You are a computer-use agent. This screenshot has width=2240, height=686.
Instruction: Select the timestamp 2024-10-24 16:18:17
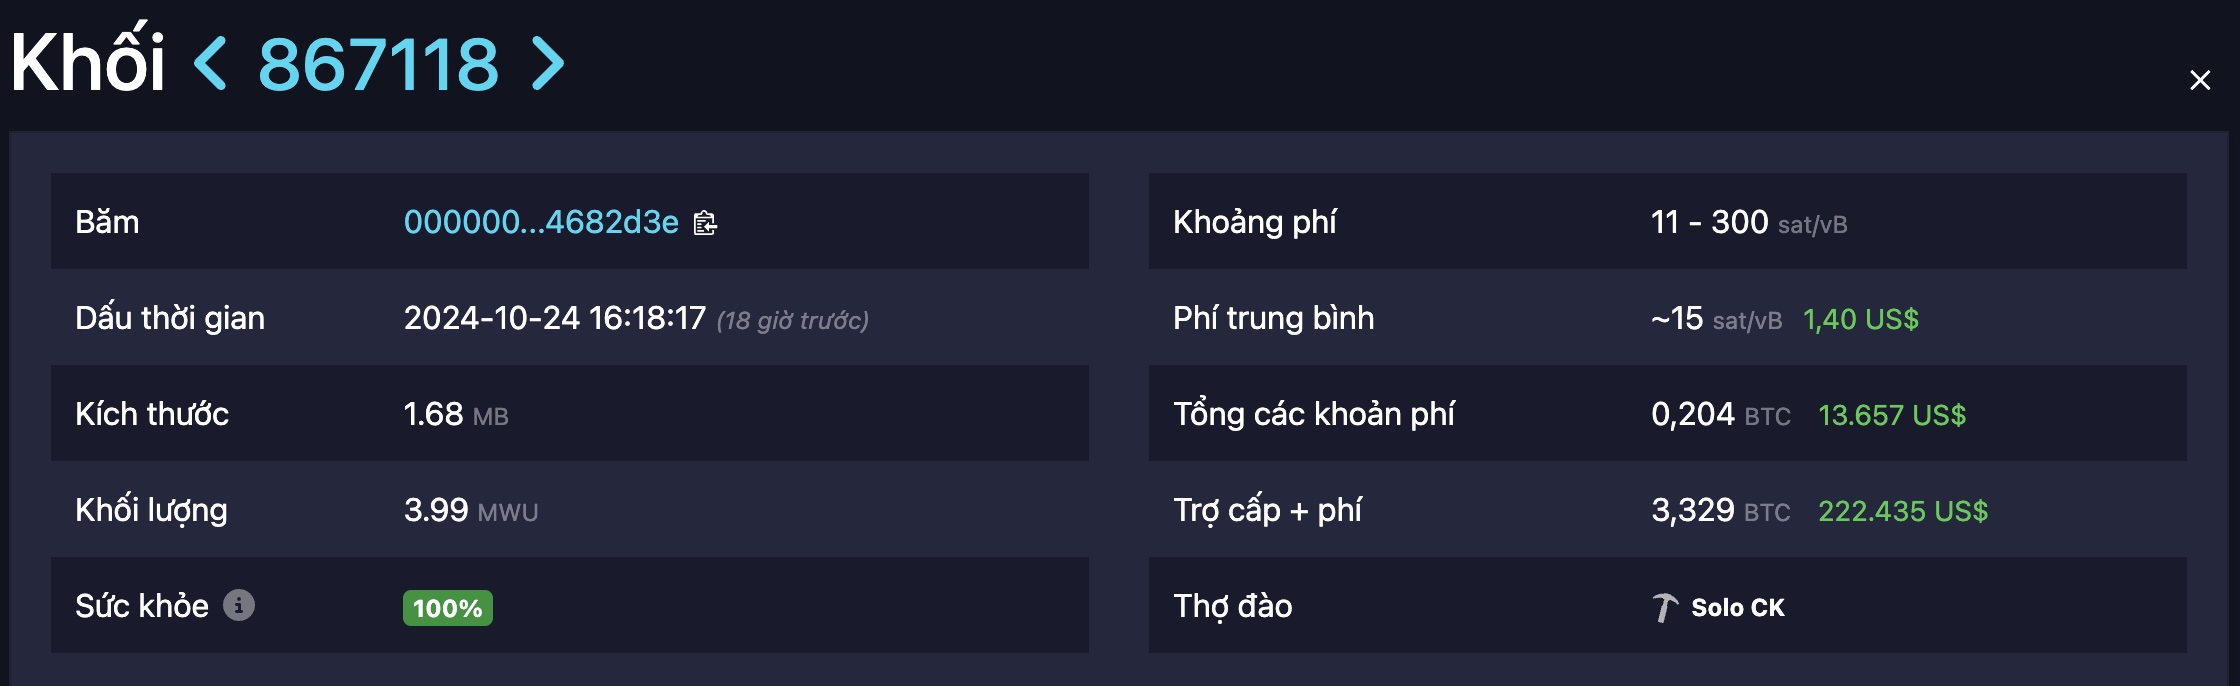pos(555,318)
